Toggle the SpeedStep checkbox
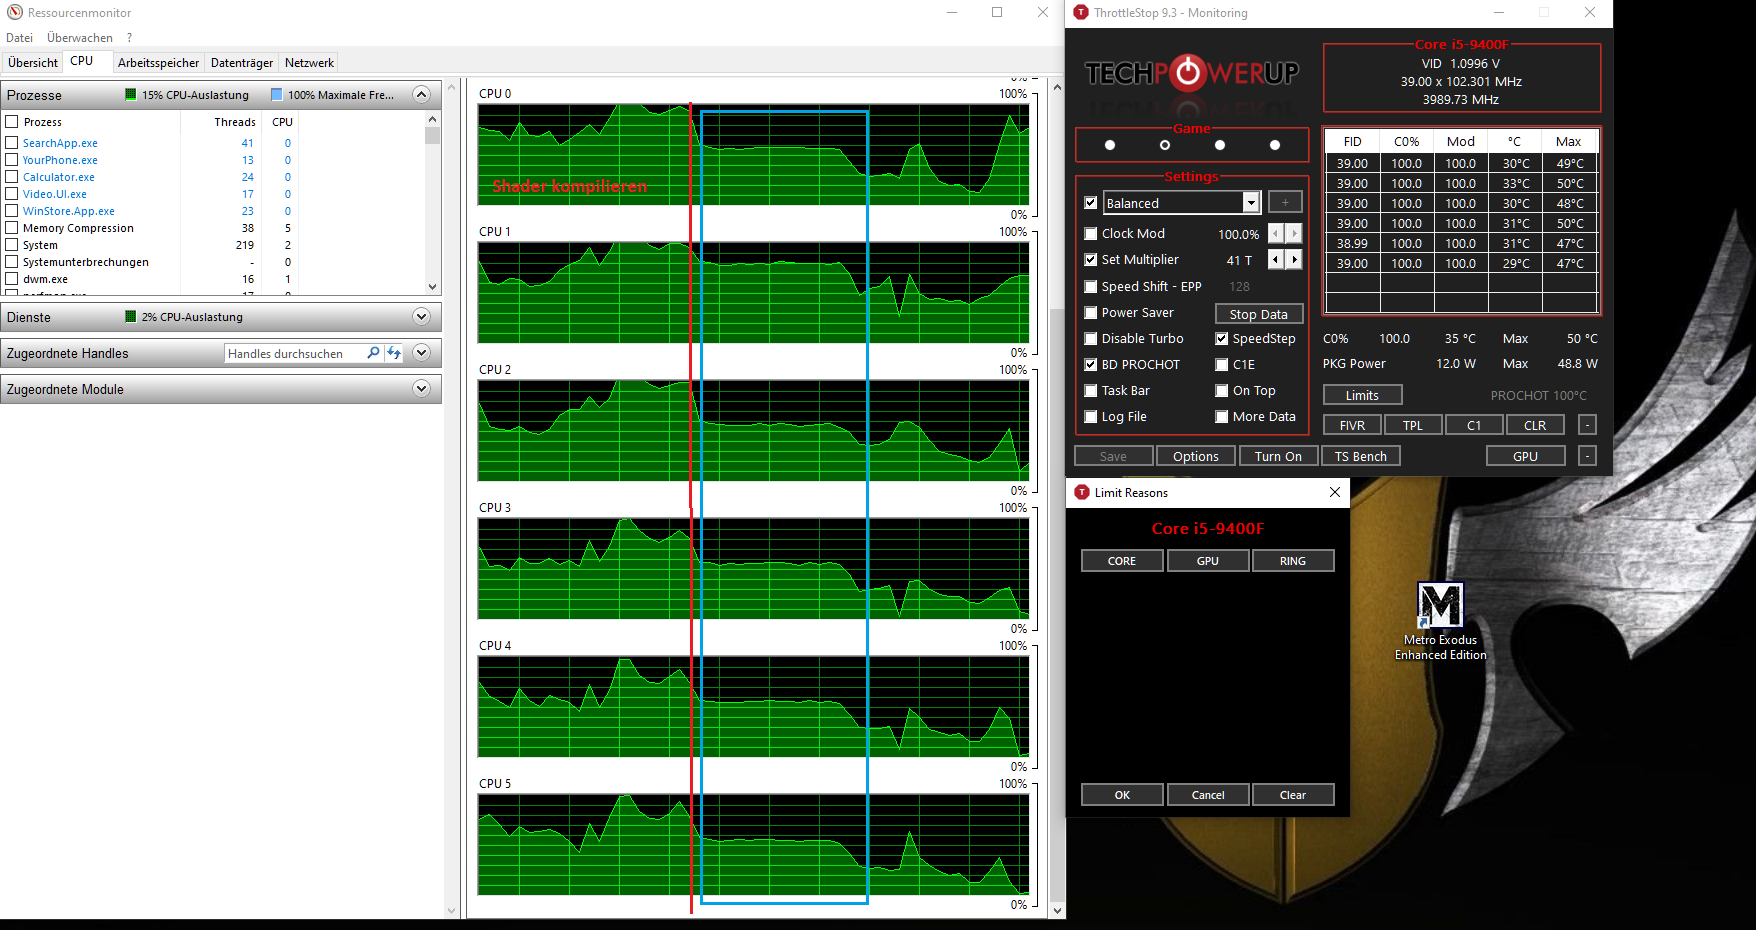 pos(1221,339)
